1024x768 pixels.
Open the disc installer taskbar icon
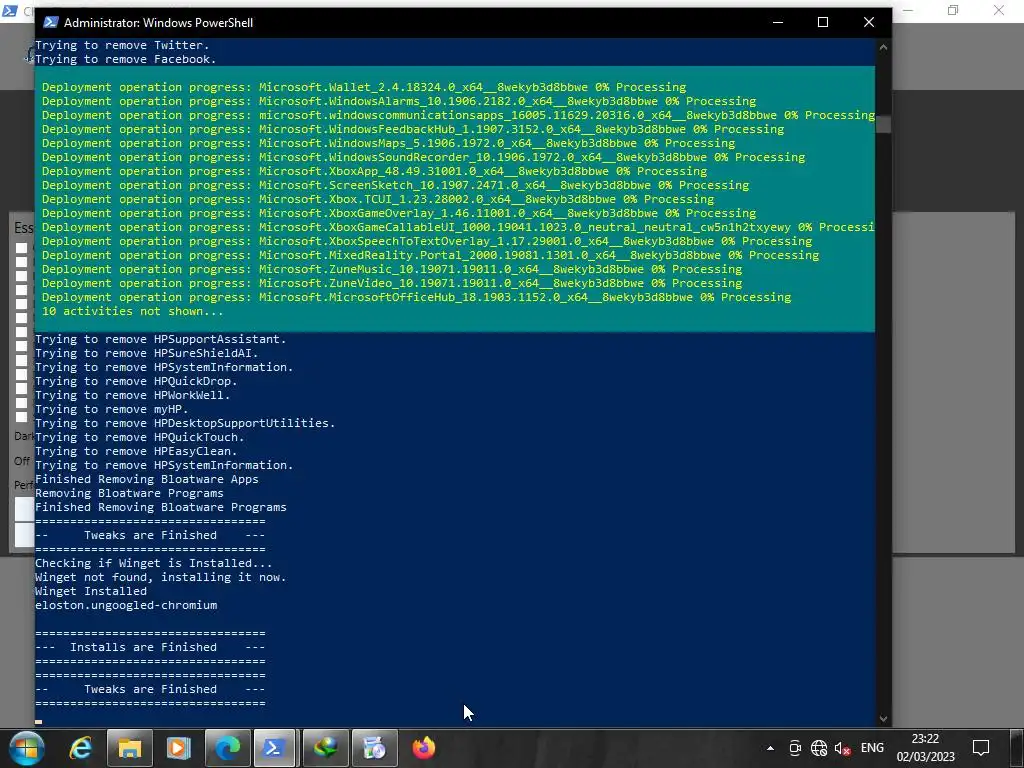374,748
